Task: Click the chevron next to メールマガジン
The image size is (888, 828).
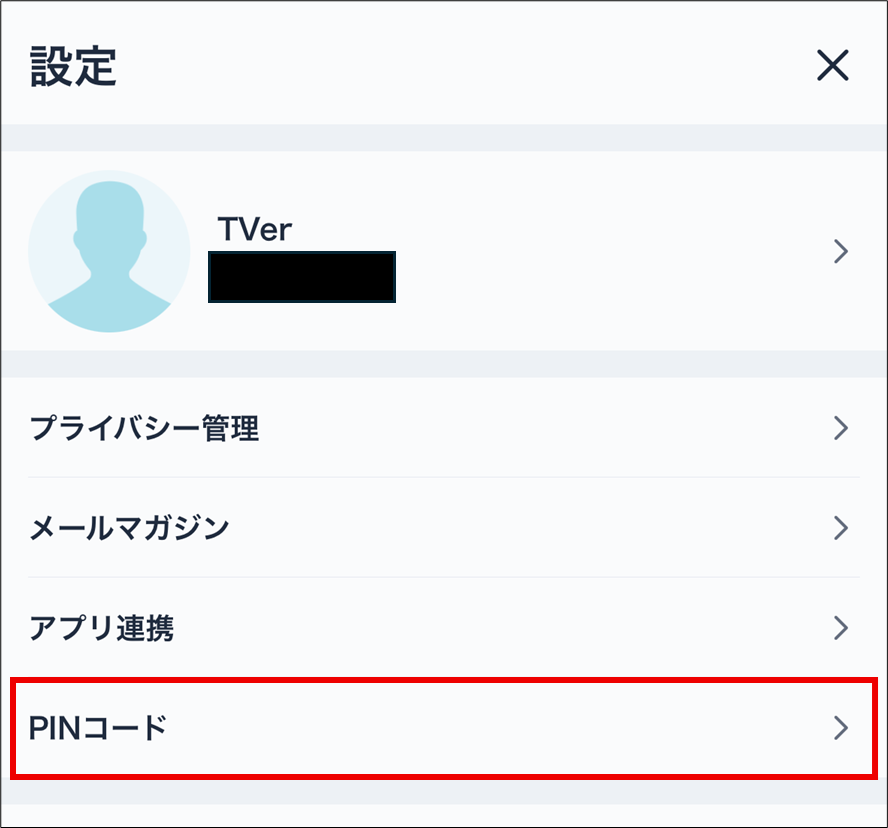Action: pos(840,528)
